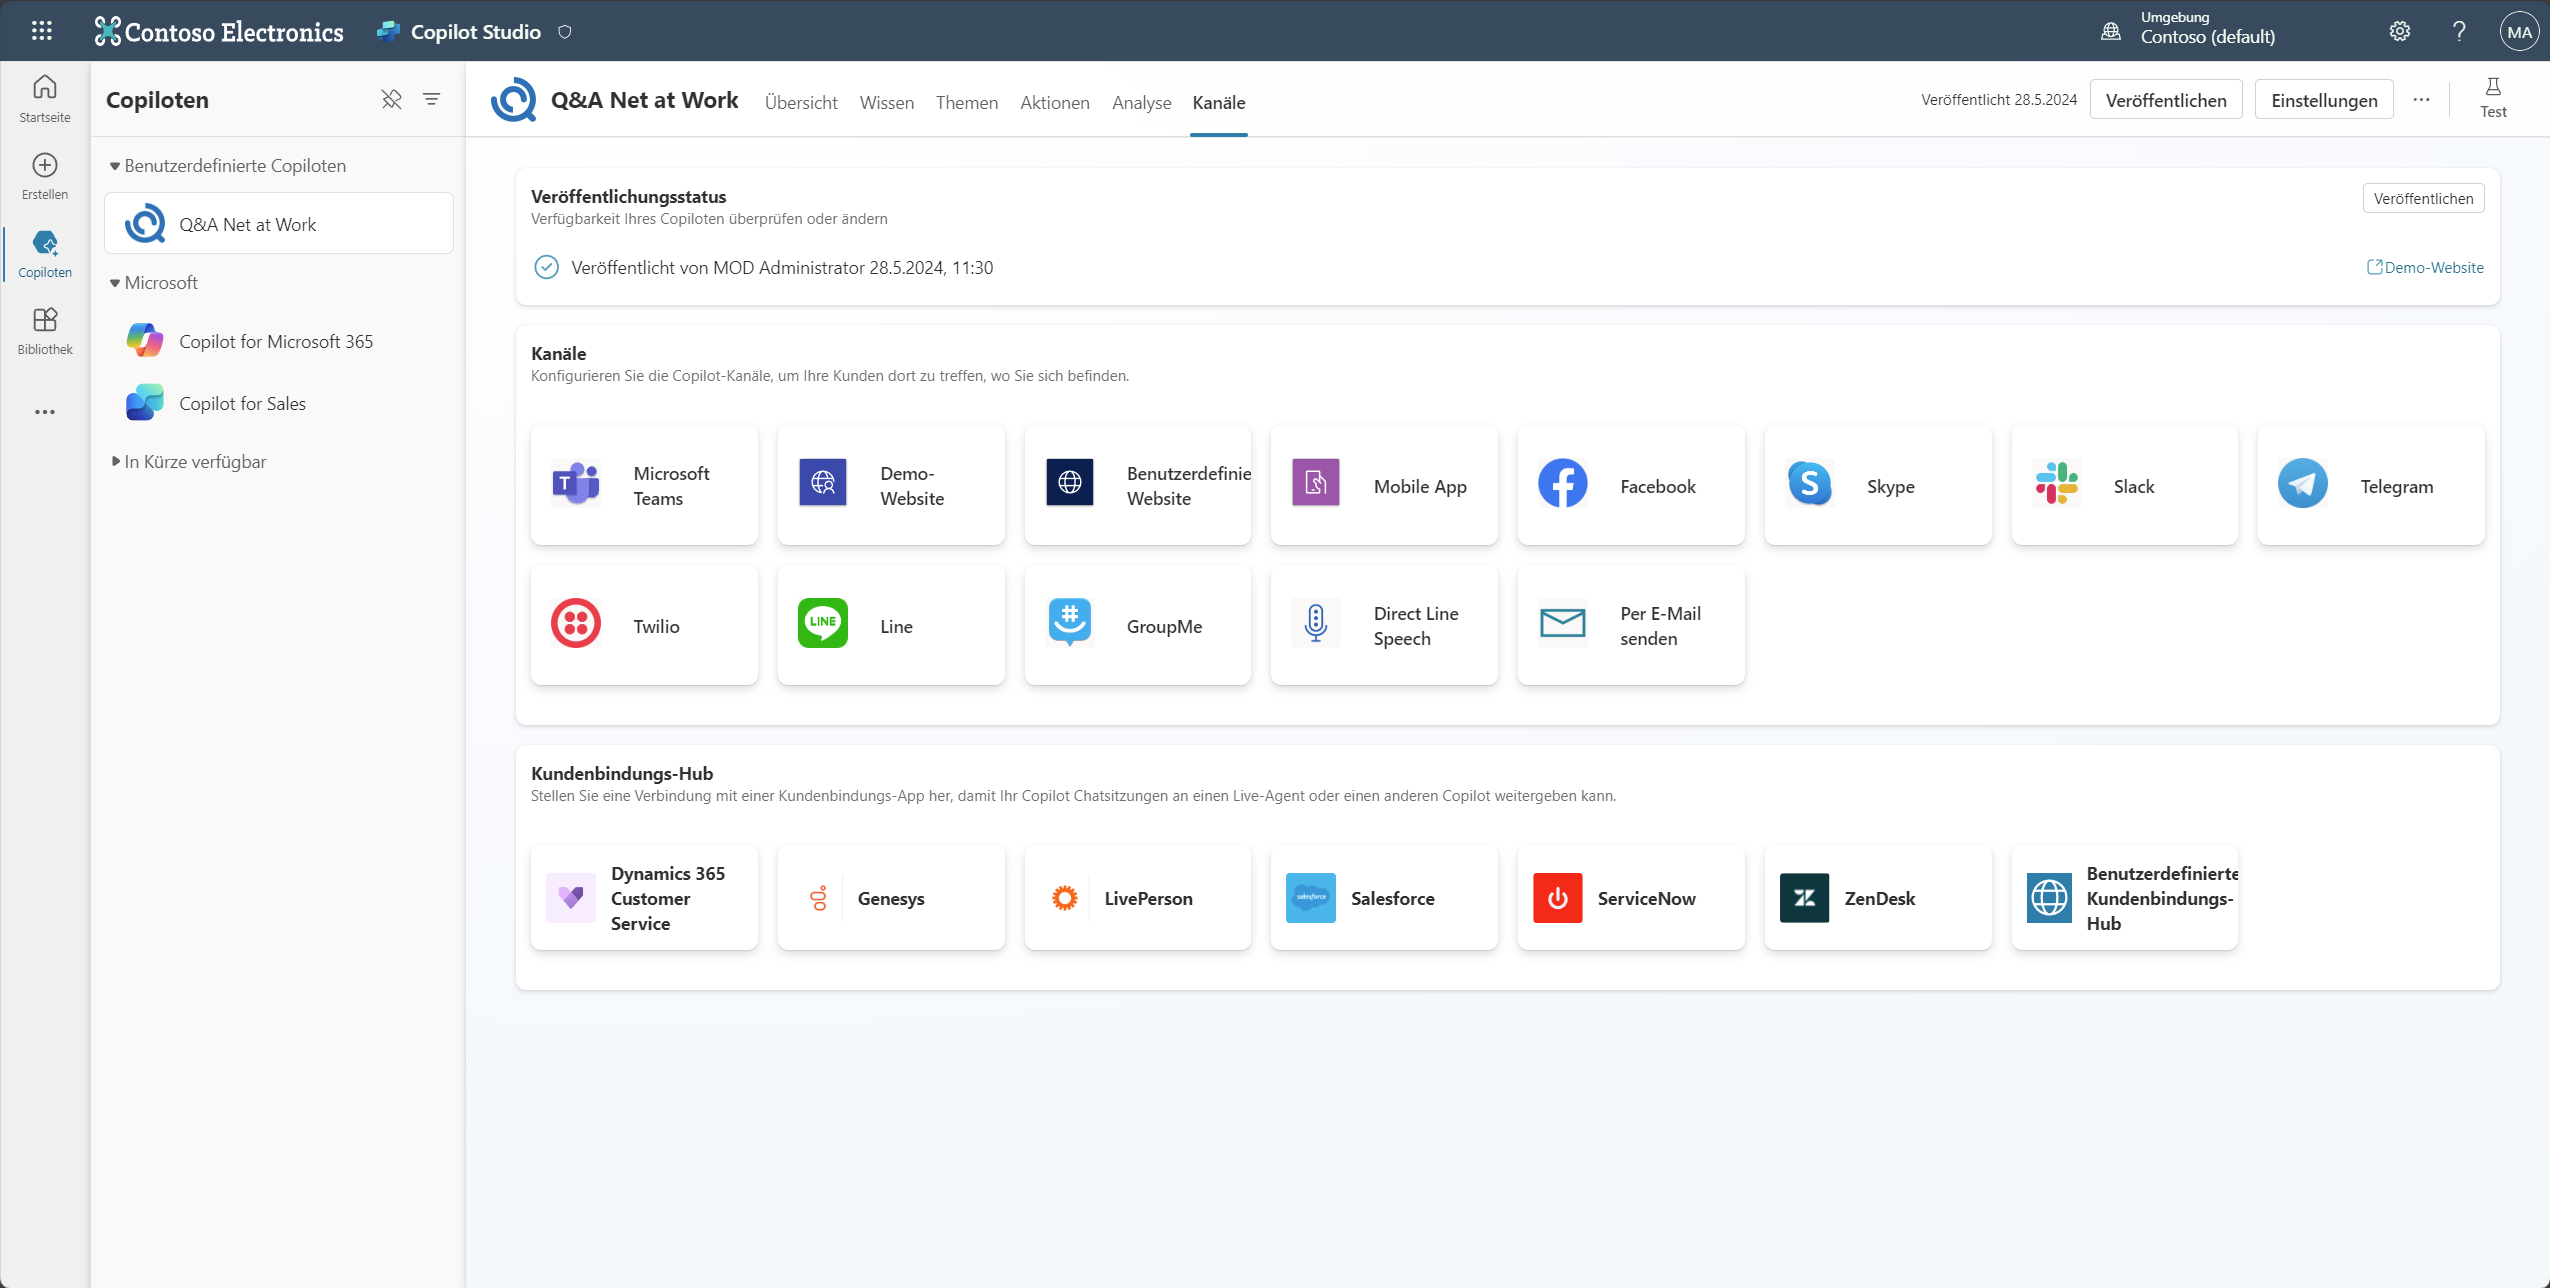Select the Genesys engagement hub
This screenshot has width=2550, height=1288.
click(891, 897)
